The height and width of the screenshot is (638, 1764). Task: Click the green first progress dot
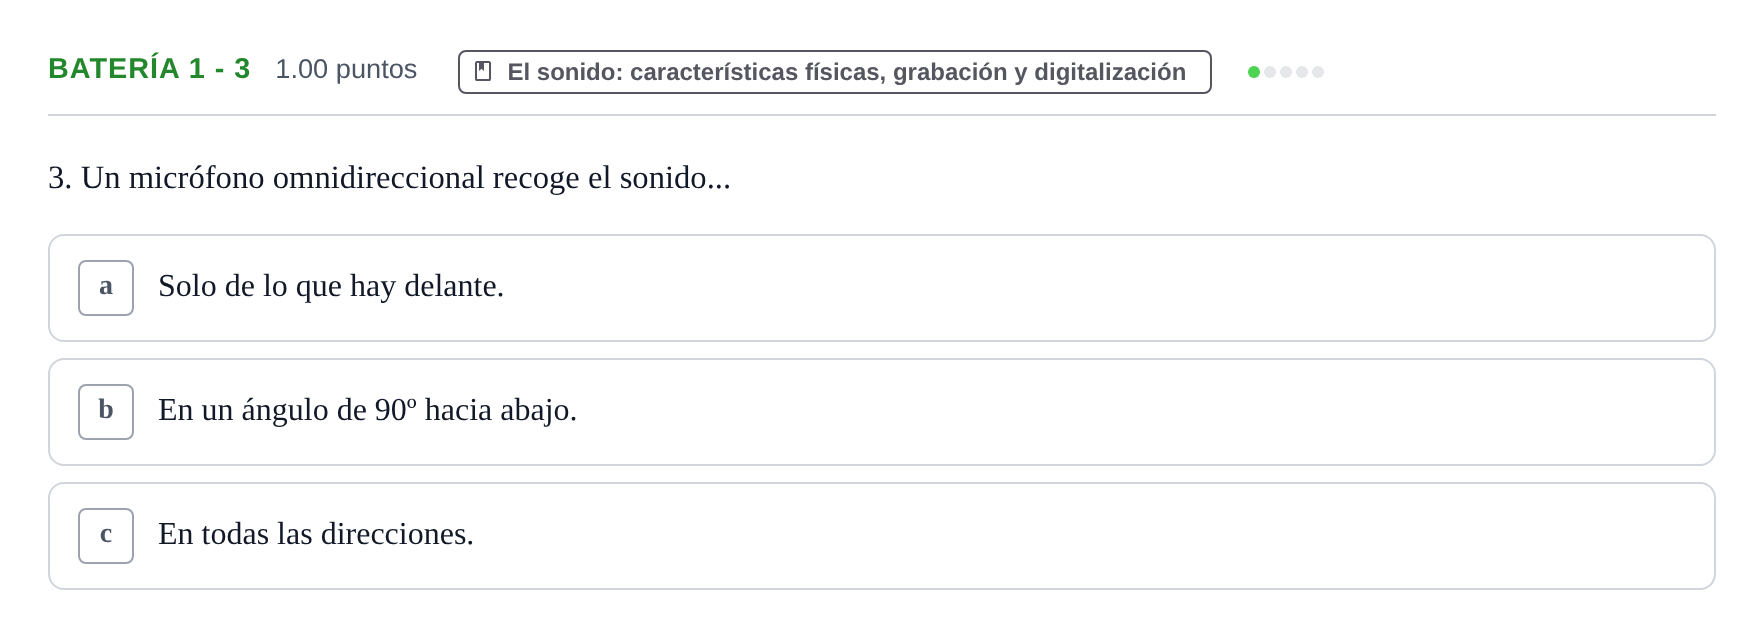click(x=1254, y=72)
